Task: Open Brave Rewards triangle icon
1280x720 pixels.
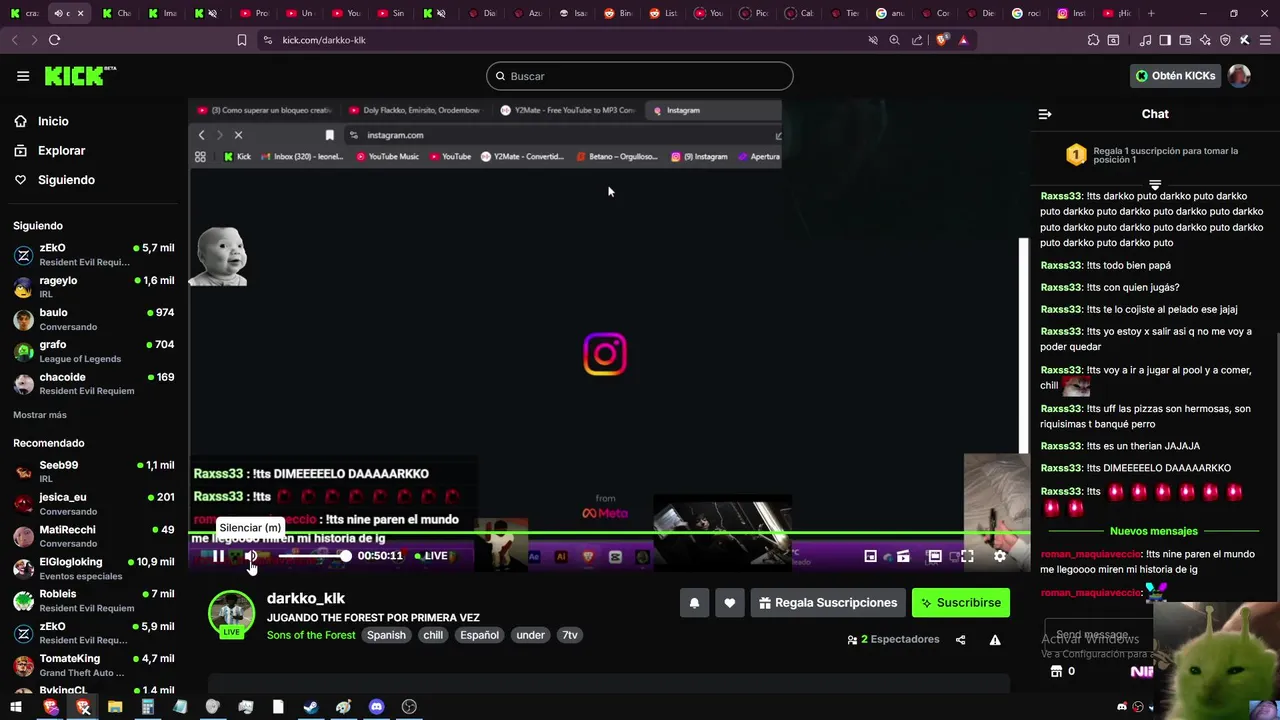Action: 963,40
